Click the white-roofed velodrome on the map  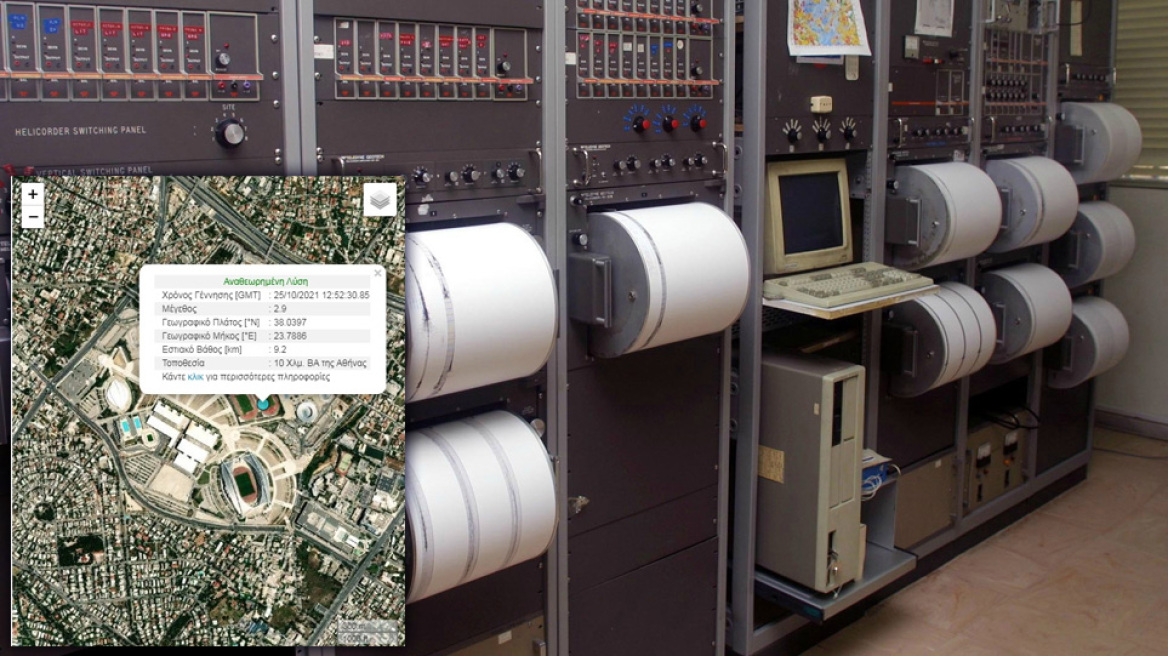(118, 395)
